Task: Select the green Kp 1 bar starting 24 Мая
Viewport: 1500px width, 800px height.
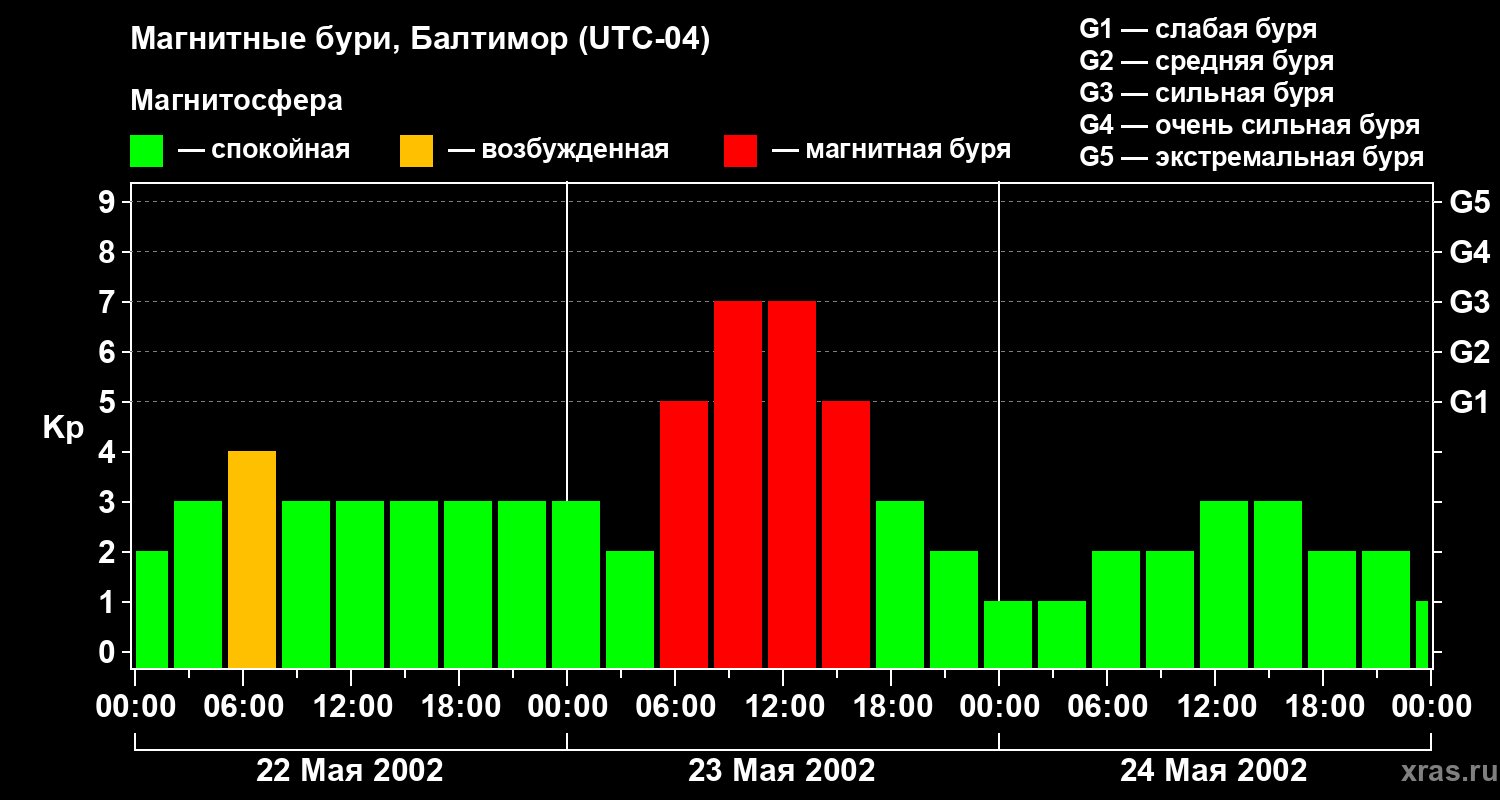Action: coord(1008,635)
